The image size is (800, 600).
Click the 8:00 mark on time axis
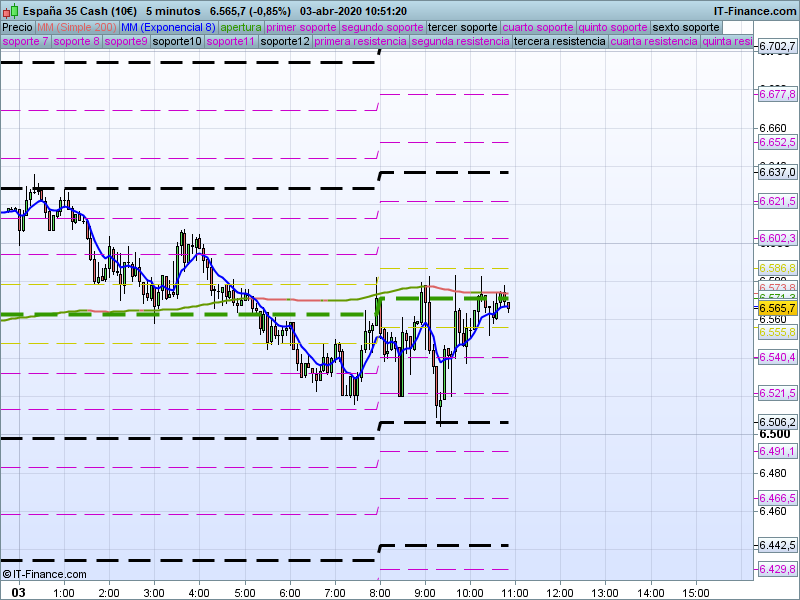tap(380, 592)
